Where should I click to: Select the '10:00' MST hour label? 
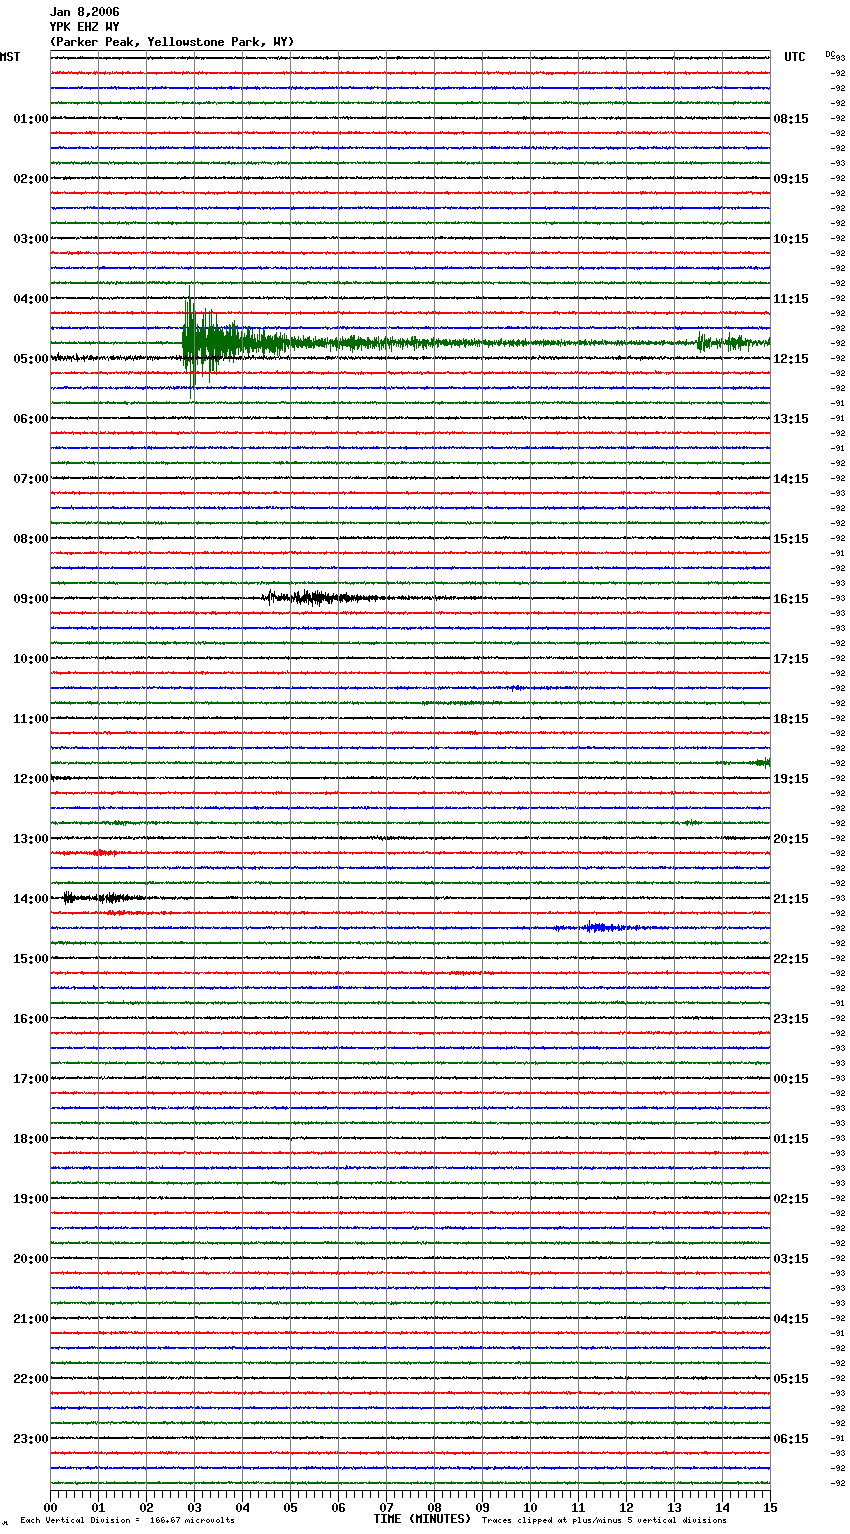[x=31, y=659]
